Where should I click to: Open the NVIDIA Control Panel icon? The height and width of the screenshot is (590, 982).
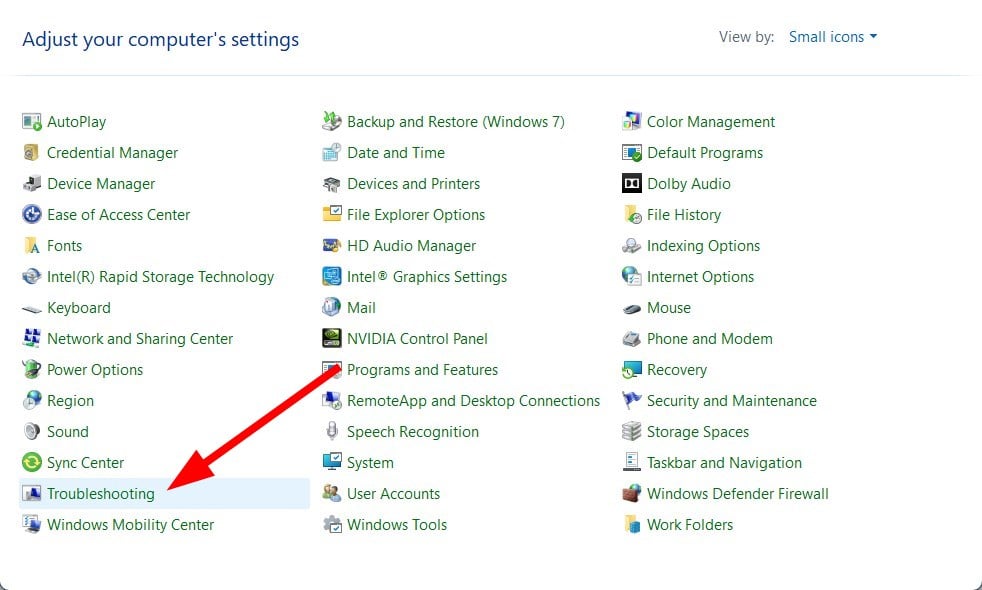(x=331, y=339)
